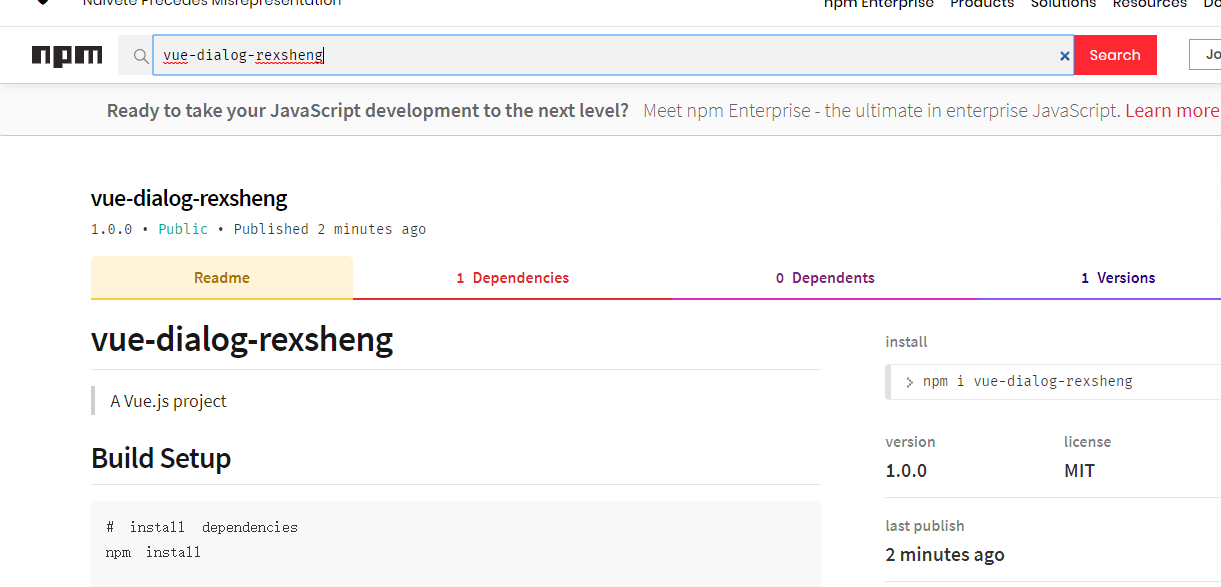Viewport: 1221px width, 587px height.
Task: Click the magnifier icon in search bar
Action: coord(141,56)
